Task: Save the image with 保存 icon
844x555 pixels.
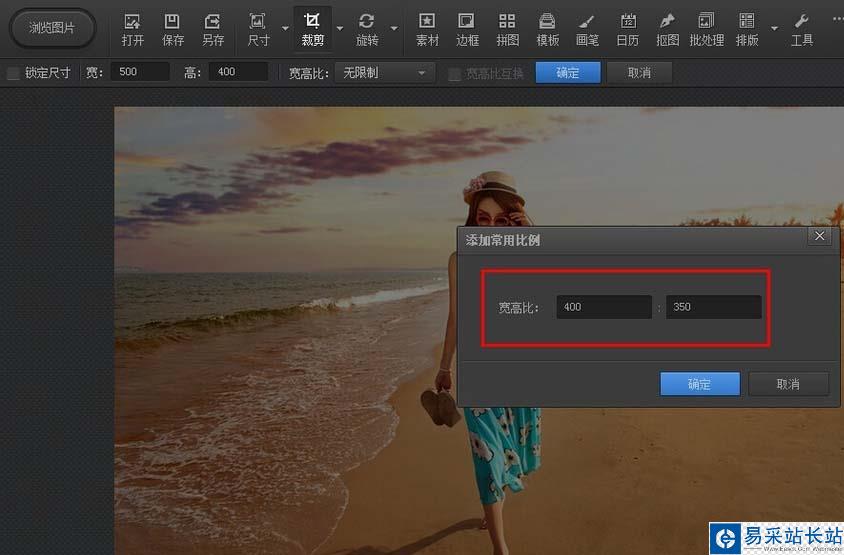Action: [172, 30]
